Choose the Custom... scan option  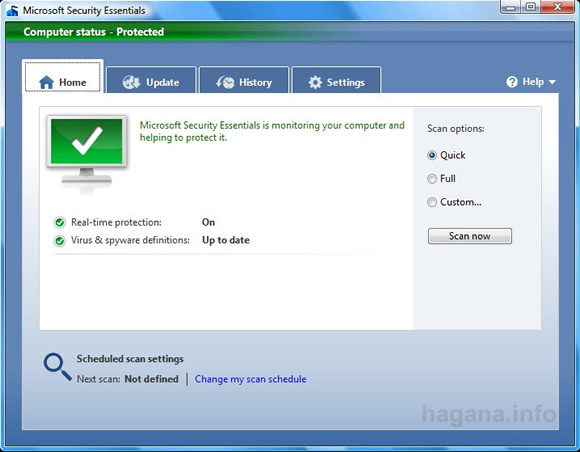[454, 202]
